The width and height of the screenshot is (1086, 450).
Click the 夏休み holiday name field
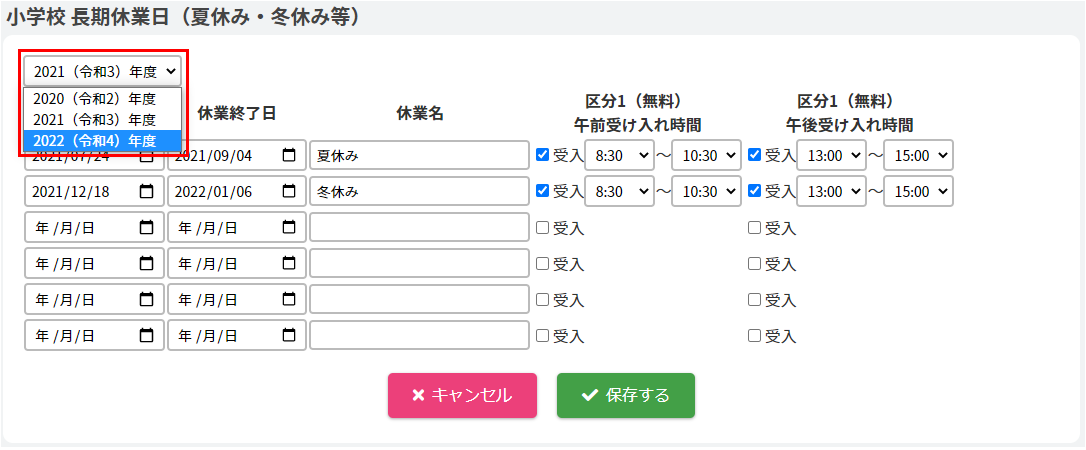(x=419, y=156)
